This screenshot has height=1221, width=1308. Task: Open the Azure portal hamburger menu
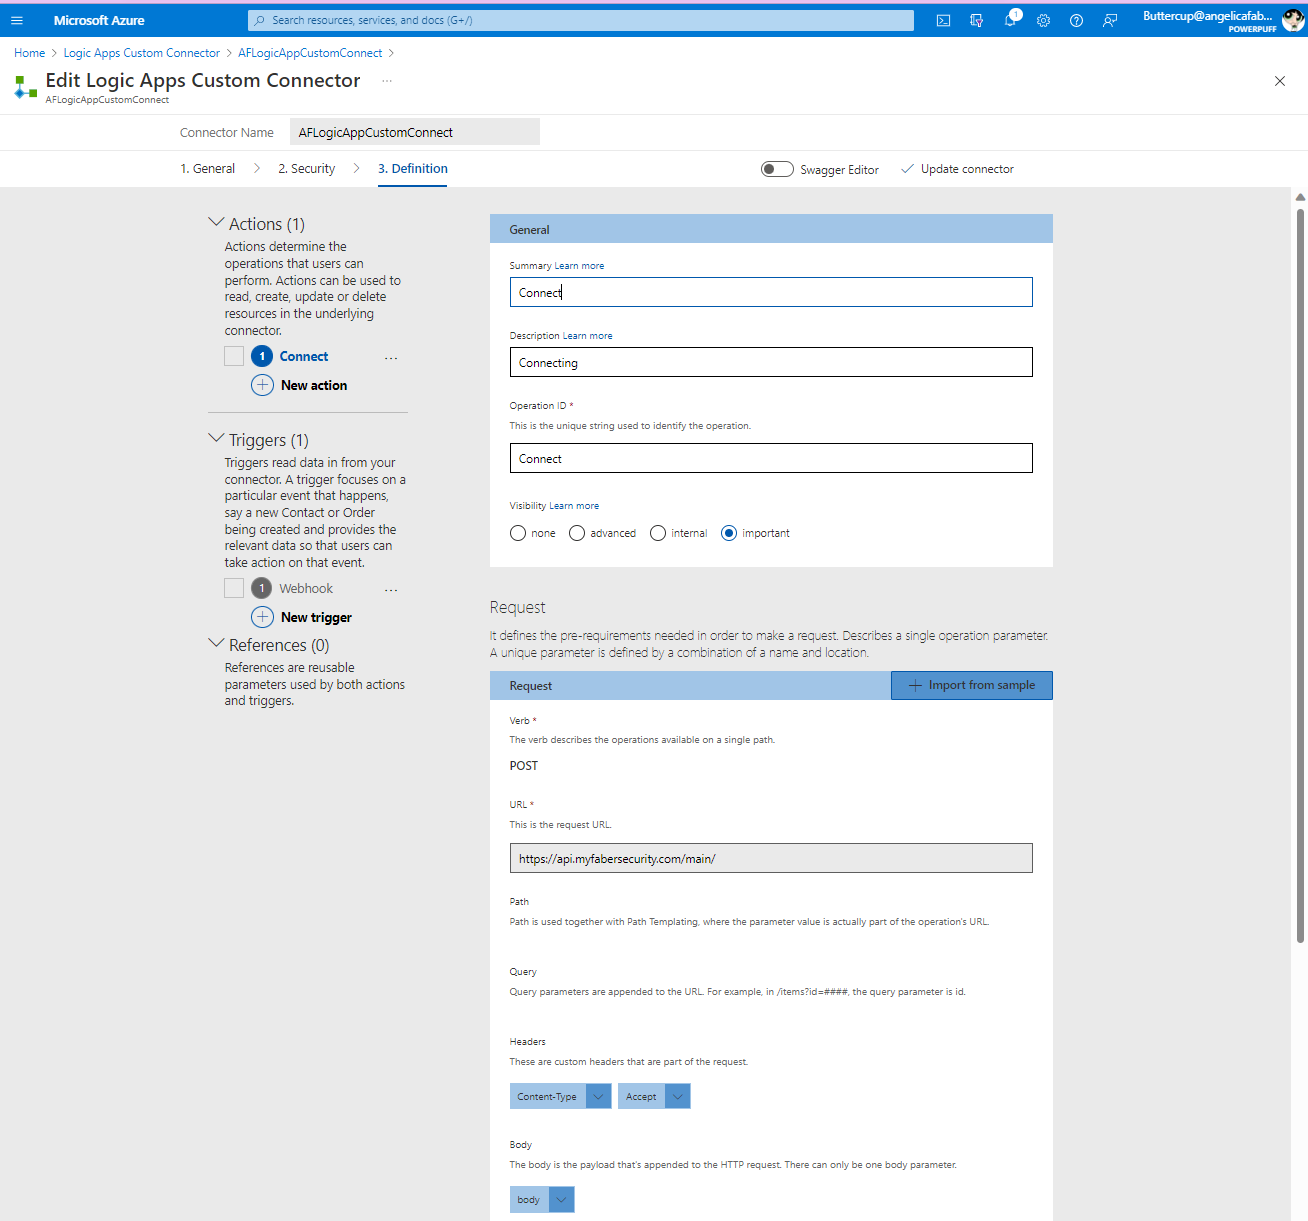pos(16,20)
